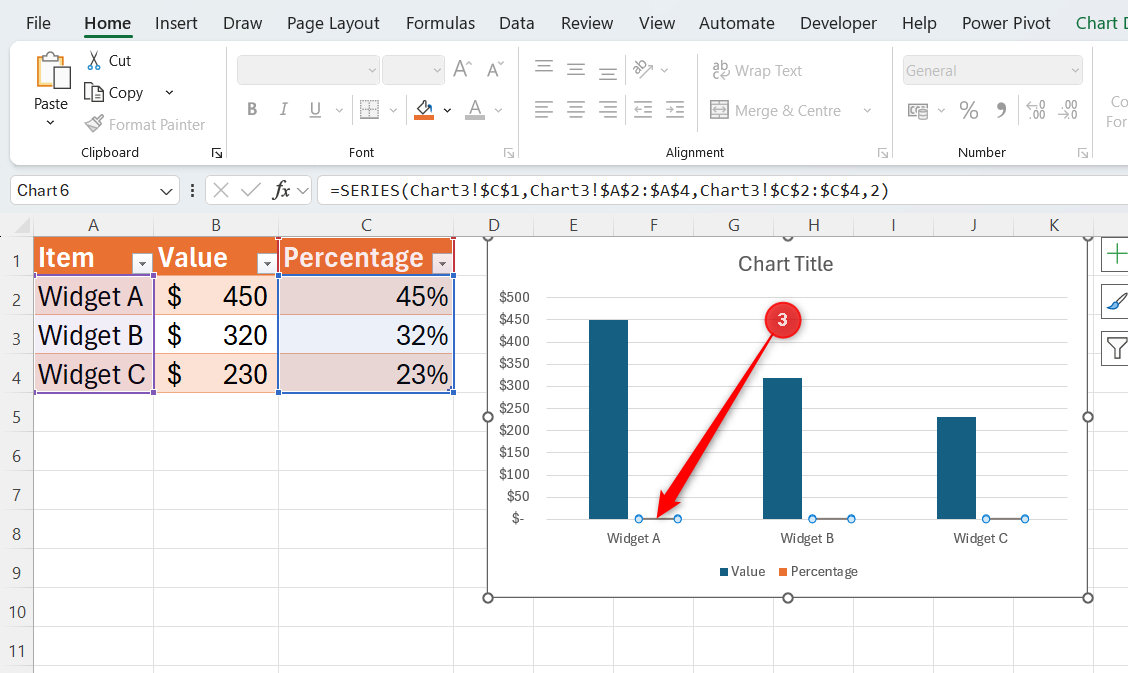Open the Value column filter dropdown

click(267, 264)
